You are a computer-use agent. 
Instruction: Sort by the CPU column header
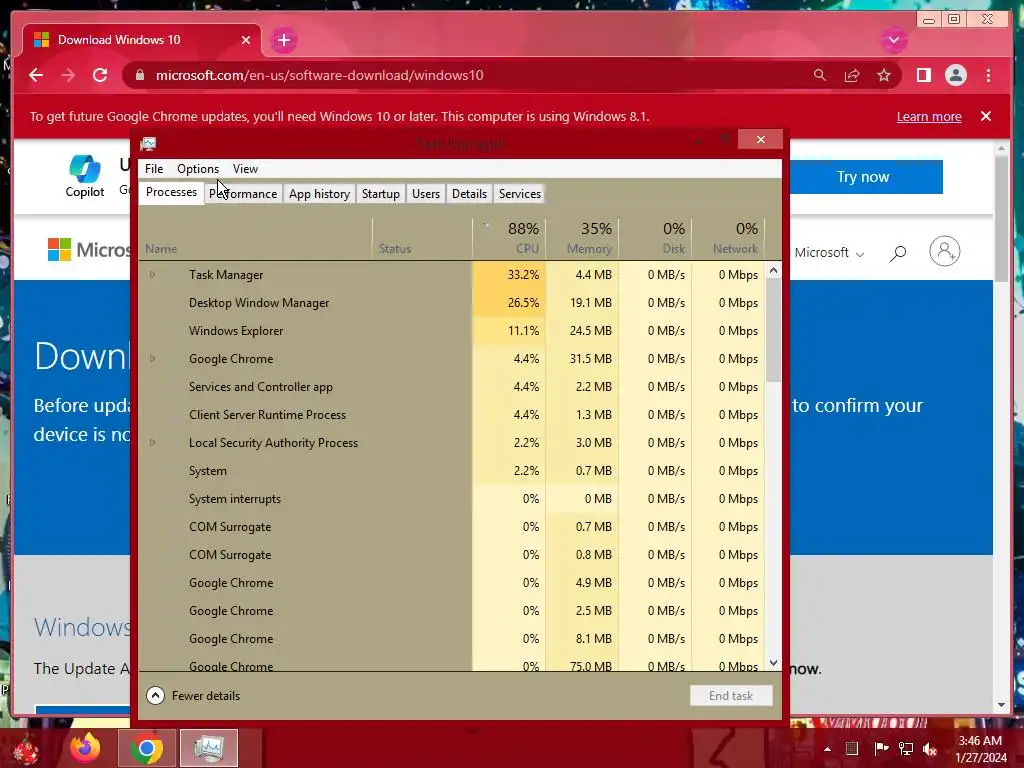click(x=509, y=239)
